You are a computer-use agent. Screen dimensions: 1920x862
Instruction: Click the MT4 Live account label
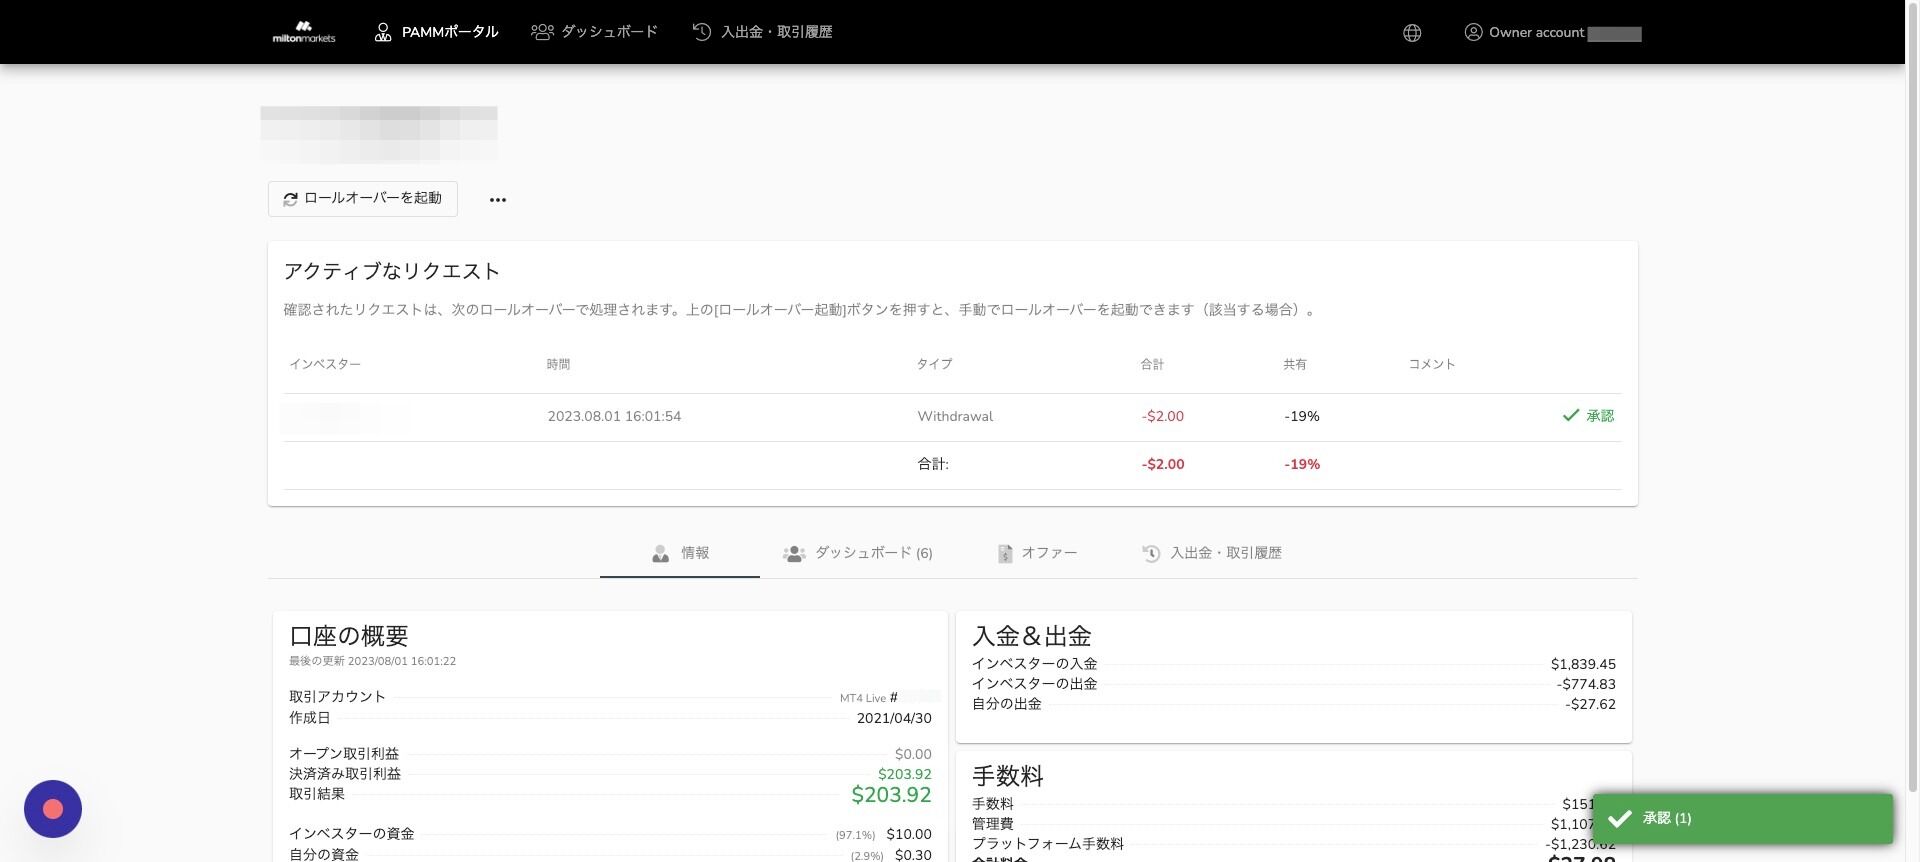(863, 698)
